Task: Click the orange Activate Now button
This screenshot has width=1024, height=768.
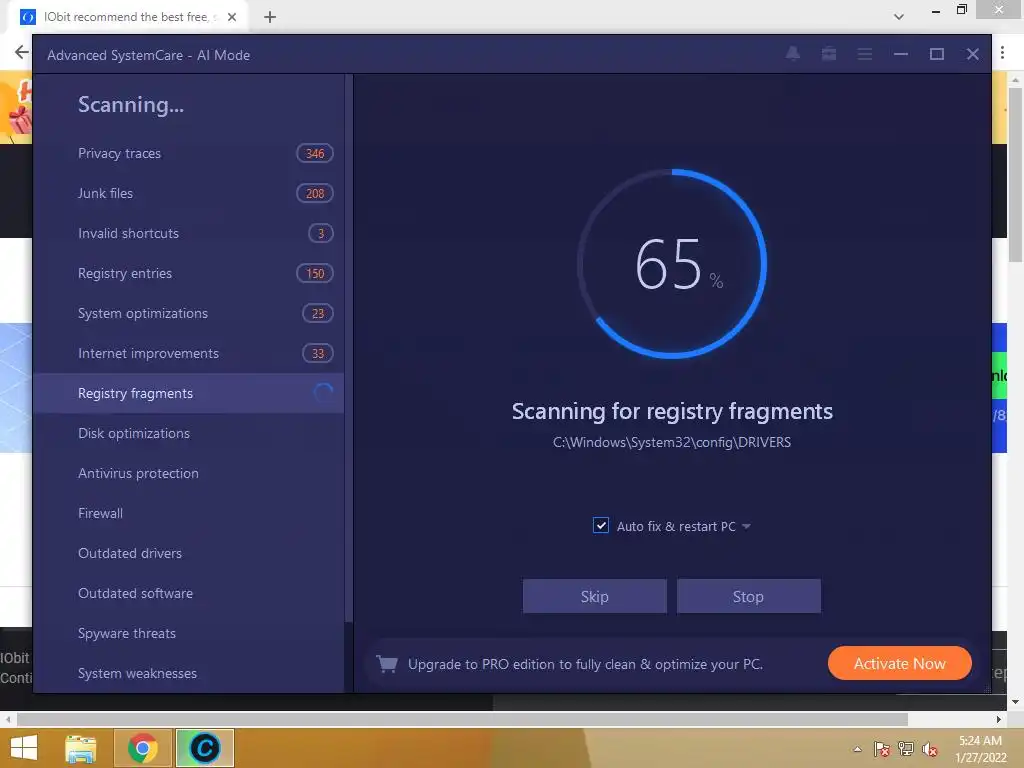Action: [899, 664]
